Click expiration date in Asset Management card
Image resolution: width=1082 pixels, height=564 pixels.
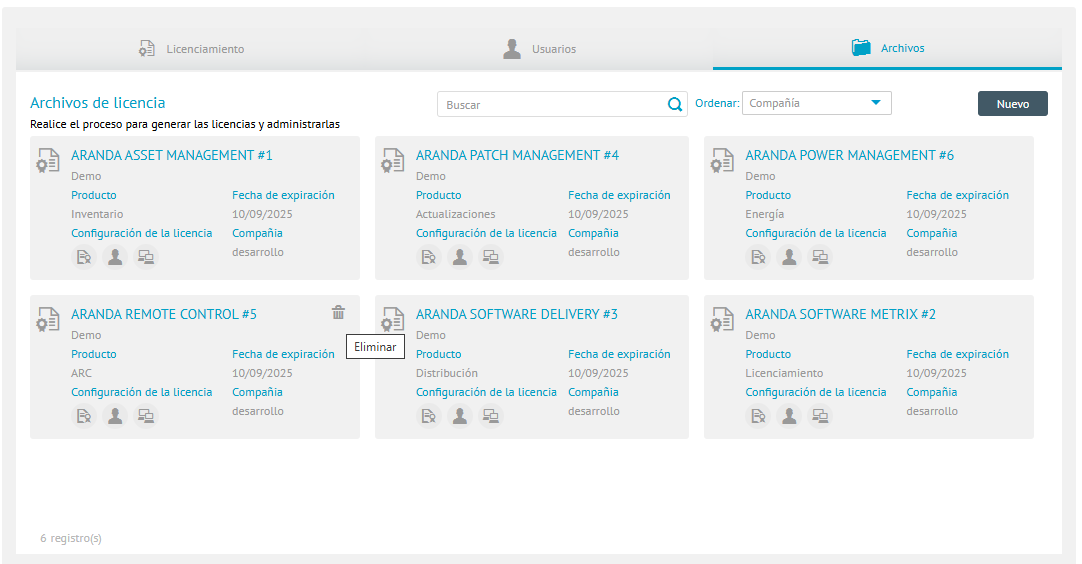(x=262, y=214)
